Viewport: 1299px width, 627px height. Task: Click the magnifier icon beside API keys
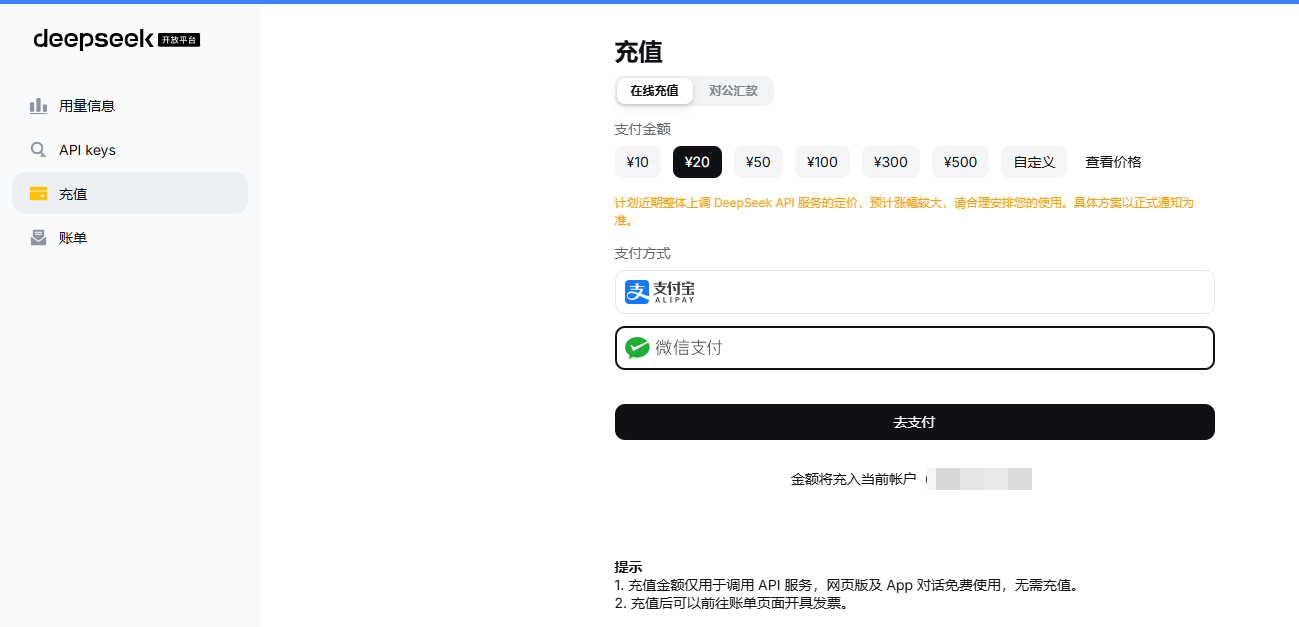[x=38, y=150]
